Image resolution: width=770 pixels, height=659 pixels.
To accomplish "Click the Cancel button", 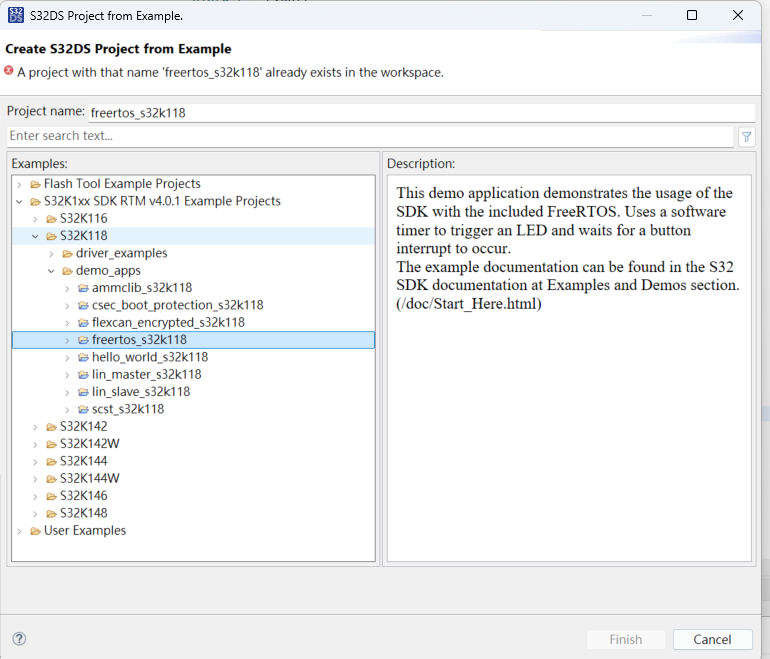I will click(x=712, y=639).
